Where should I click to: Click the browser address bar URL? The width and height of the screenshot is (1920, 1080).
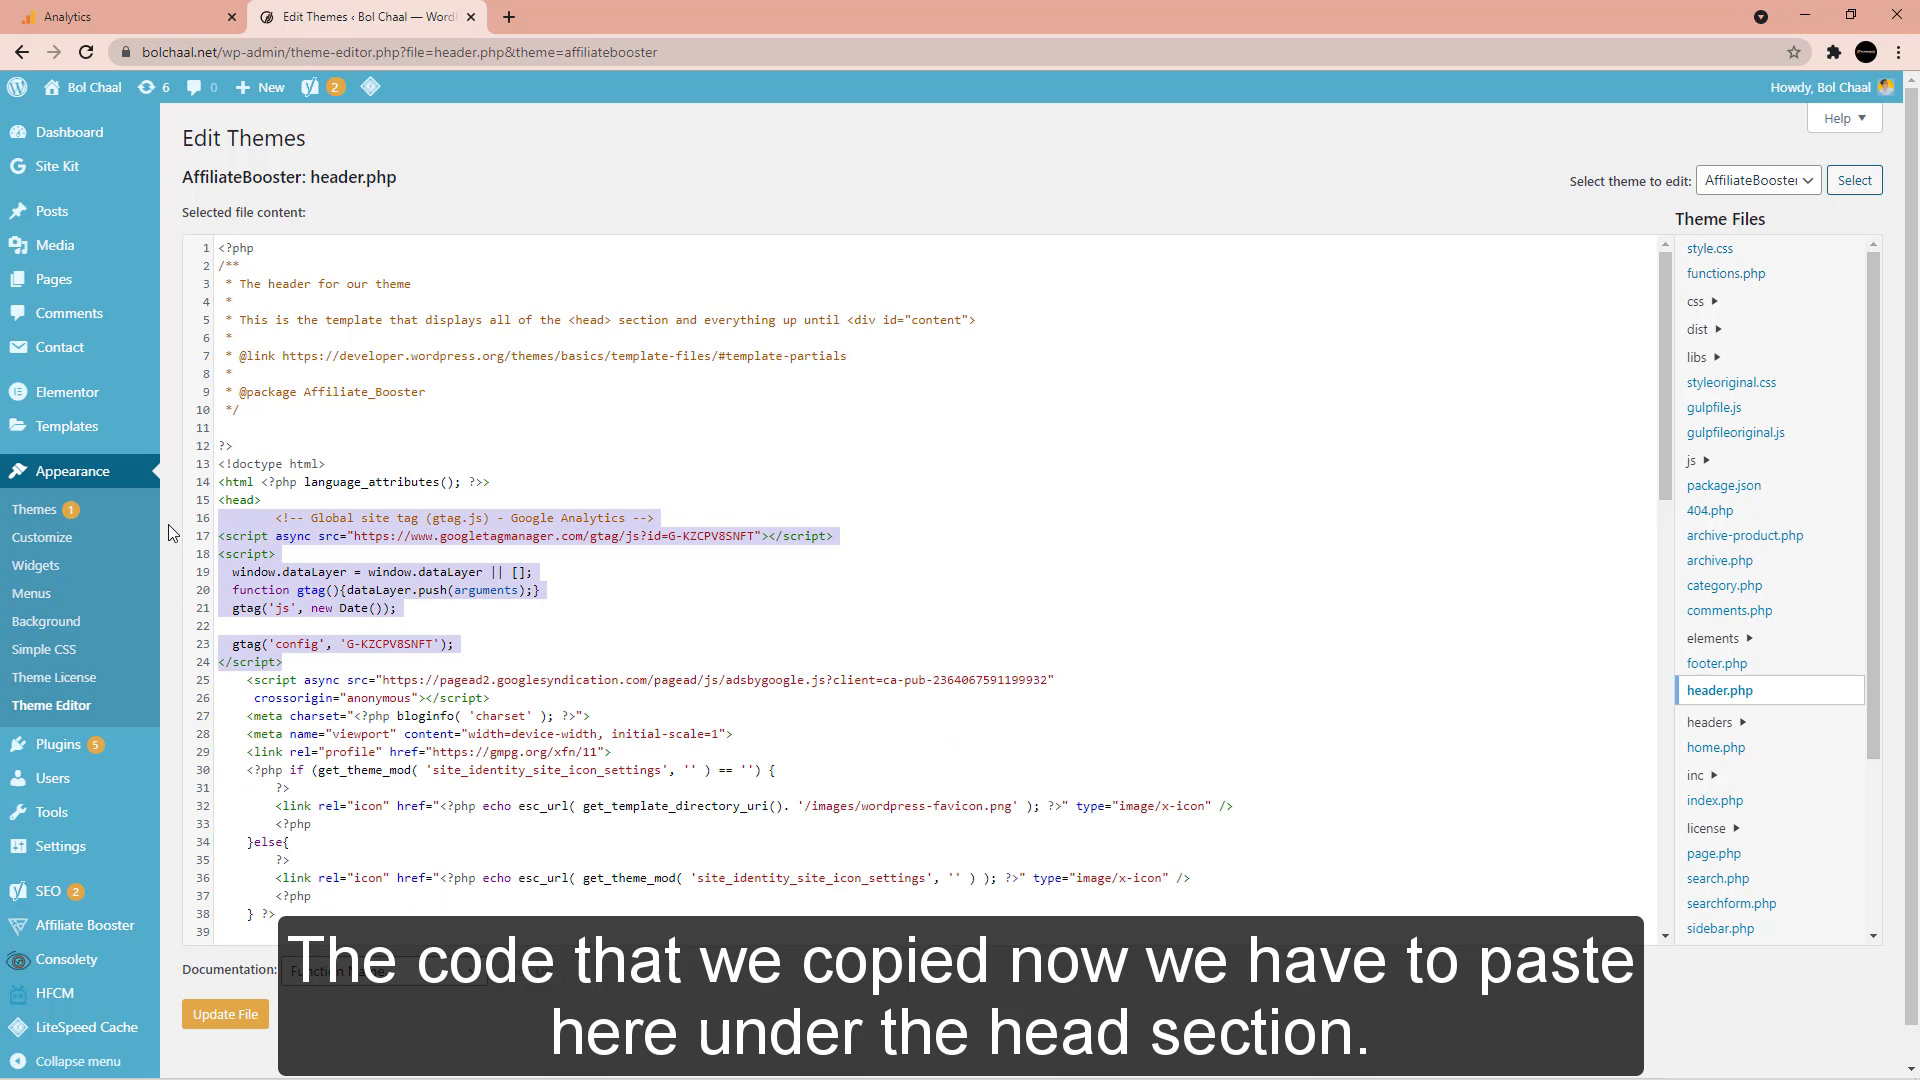click(x=400, y=52)
